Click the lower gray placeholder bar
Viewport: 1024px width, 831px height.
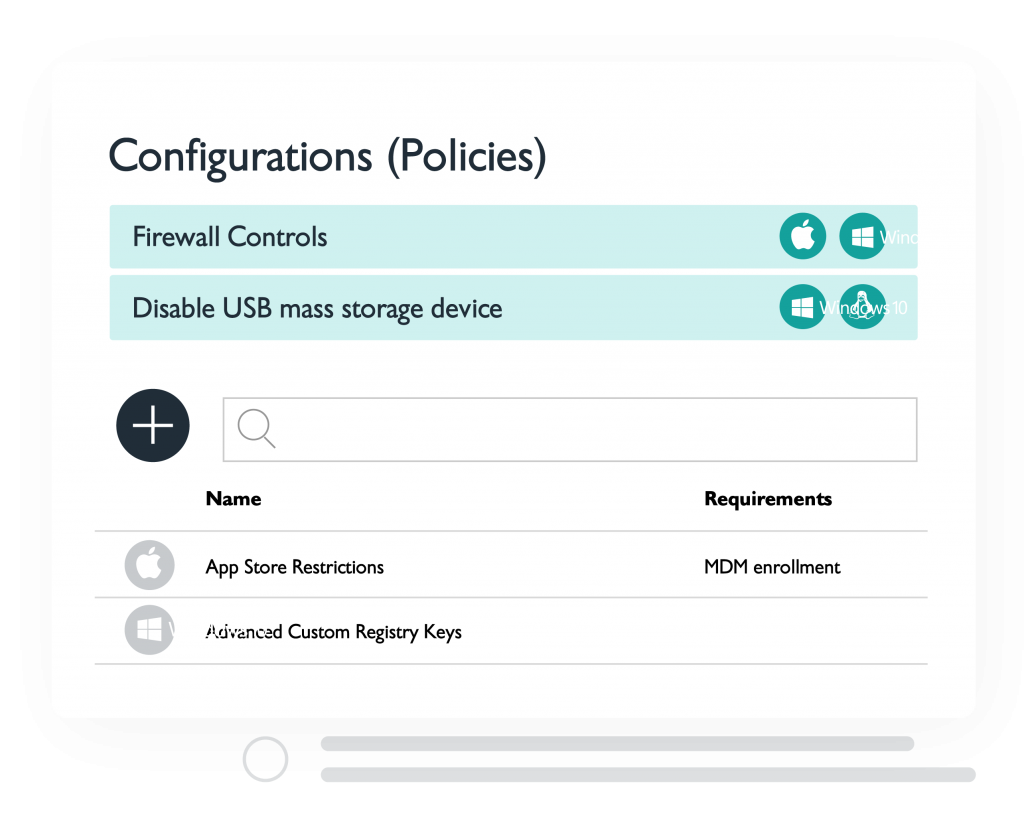coord(648,775)
